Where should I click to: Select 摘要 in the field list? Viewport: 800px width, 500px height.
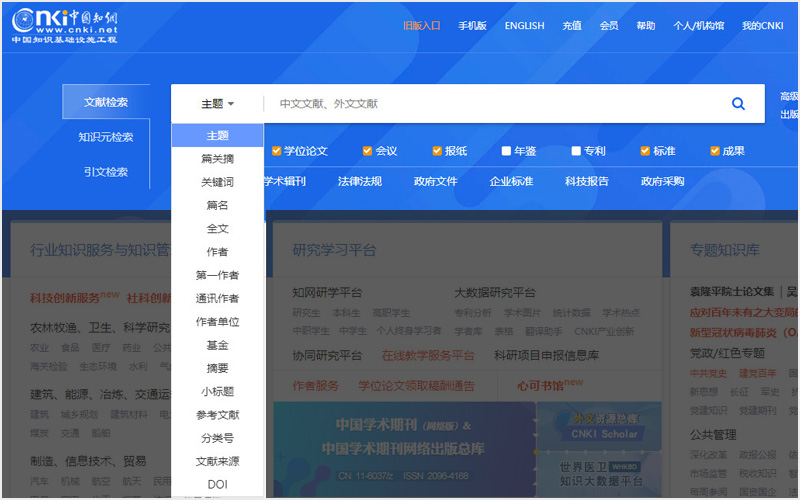pyautogui.click(x=217, y=368)
